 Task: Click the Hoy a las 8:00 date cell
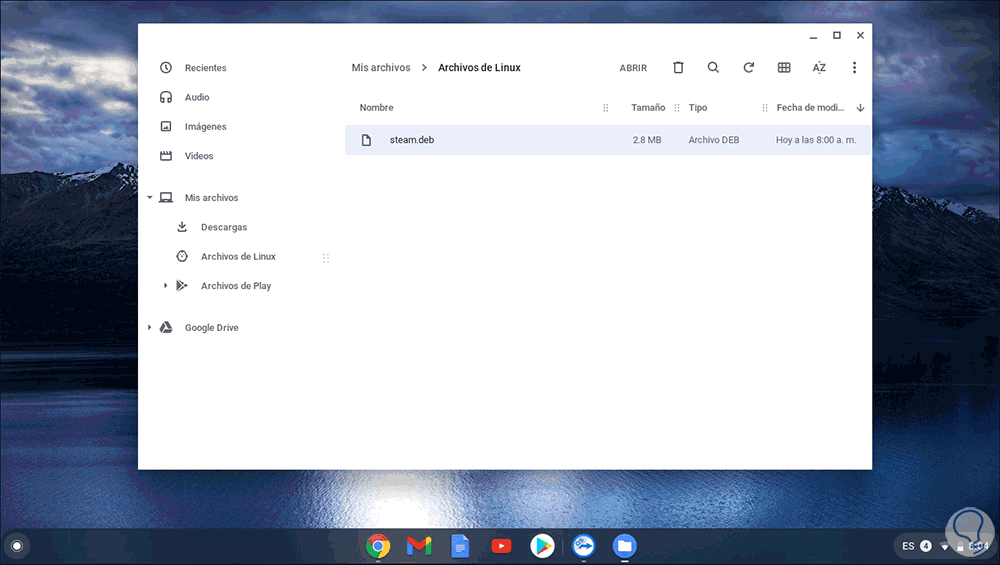point(816,140)
